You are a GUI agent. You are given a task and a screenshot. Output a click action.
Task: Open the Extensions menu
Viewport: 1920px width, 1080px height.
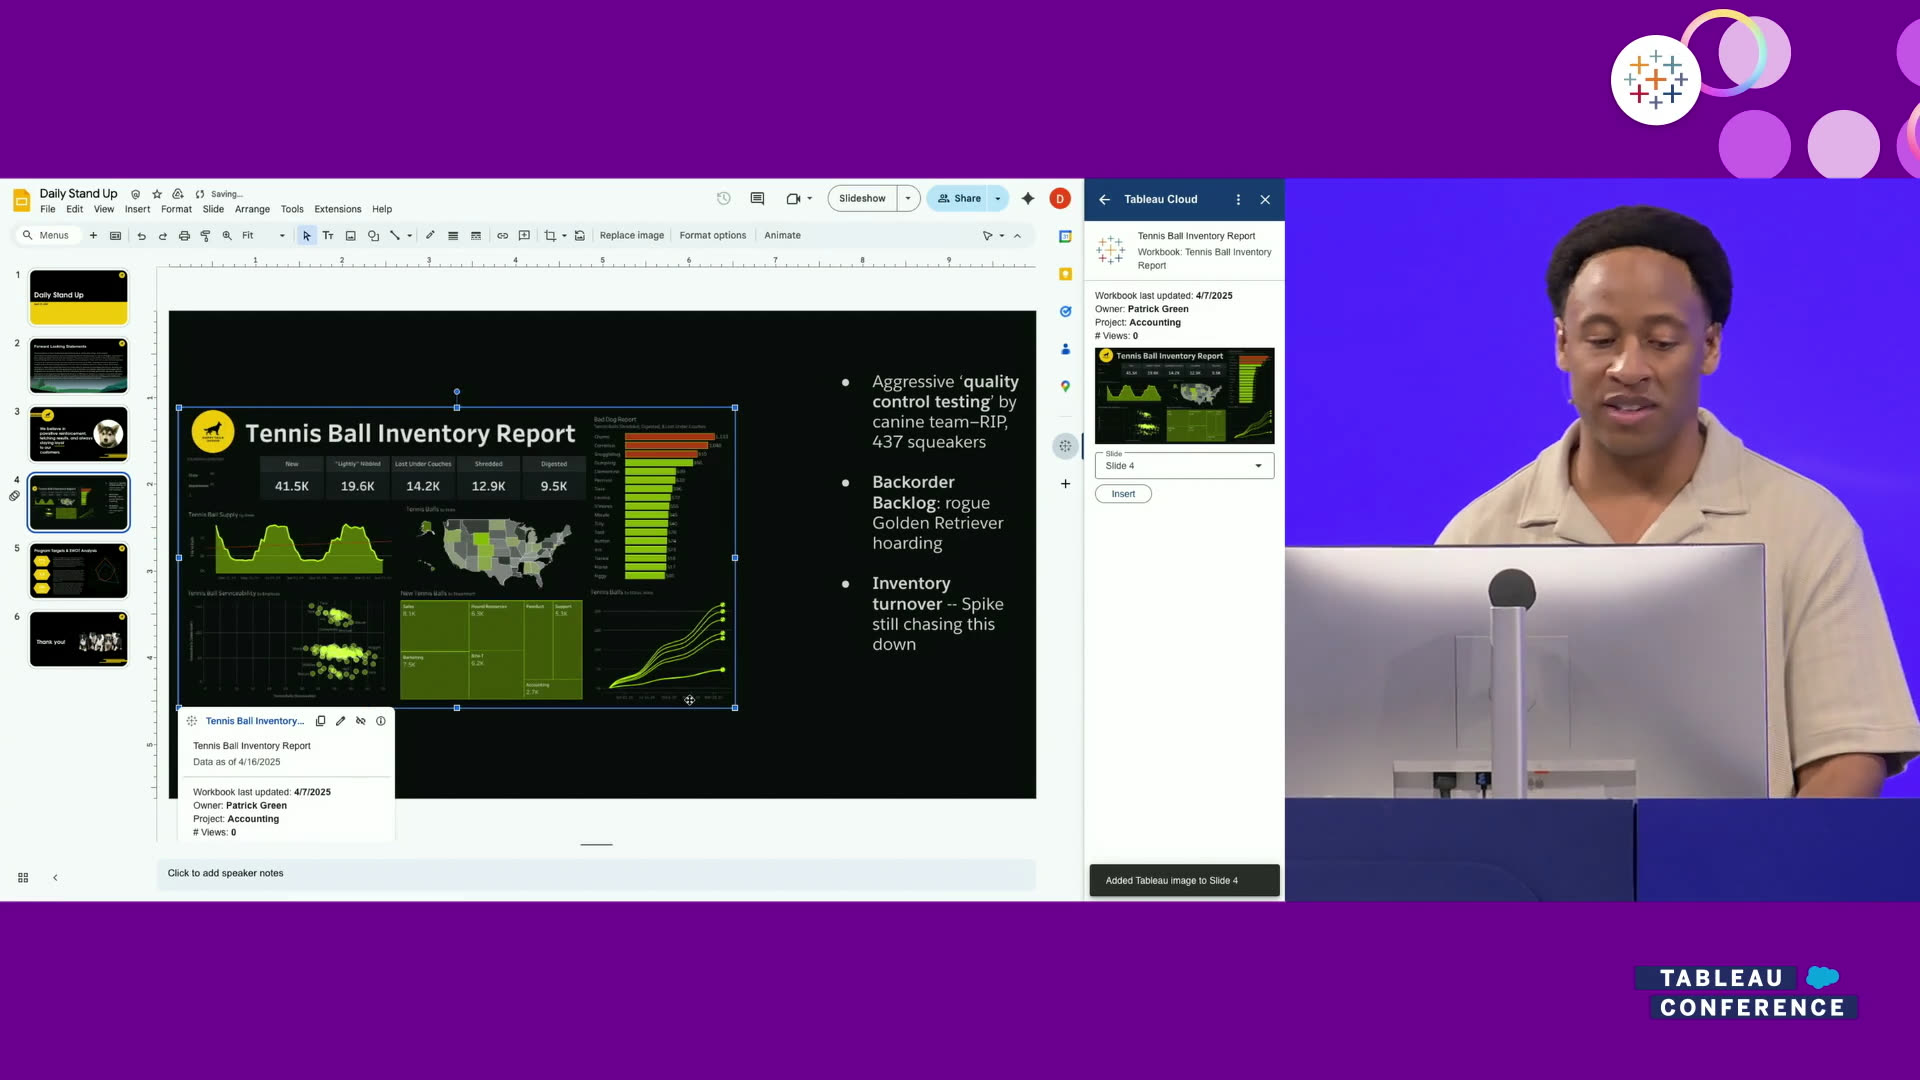tap(337, 210)
